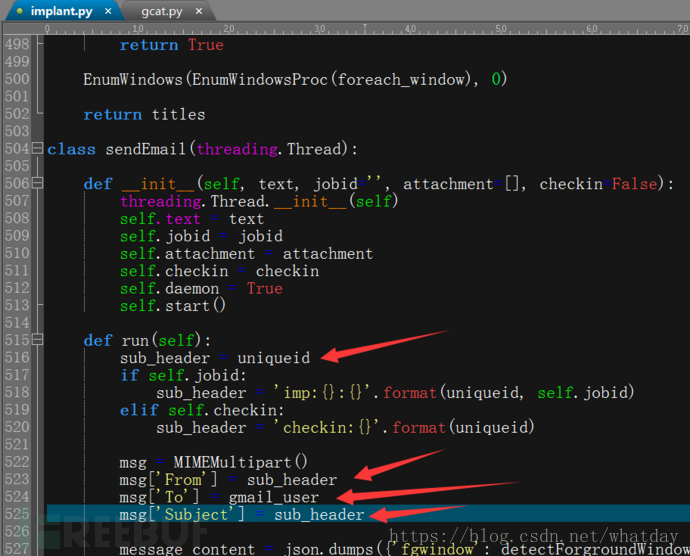Screen dimensions: 690x556
Task: Click msg['Subject'] on highlighted line 525
Action: (182, 515)
